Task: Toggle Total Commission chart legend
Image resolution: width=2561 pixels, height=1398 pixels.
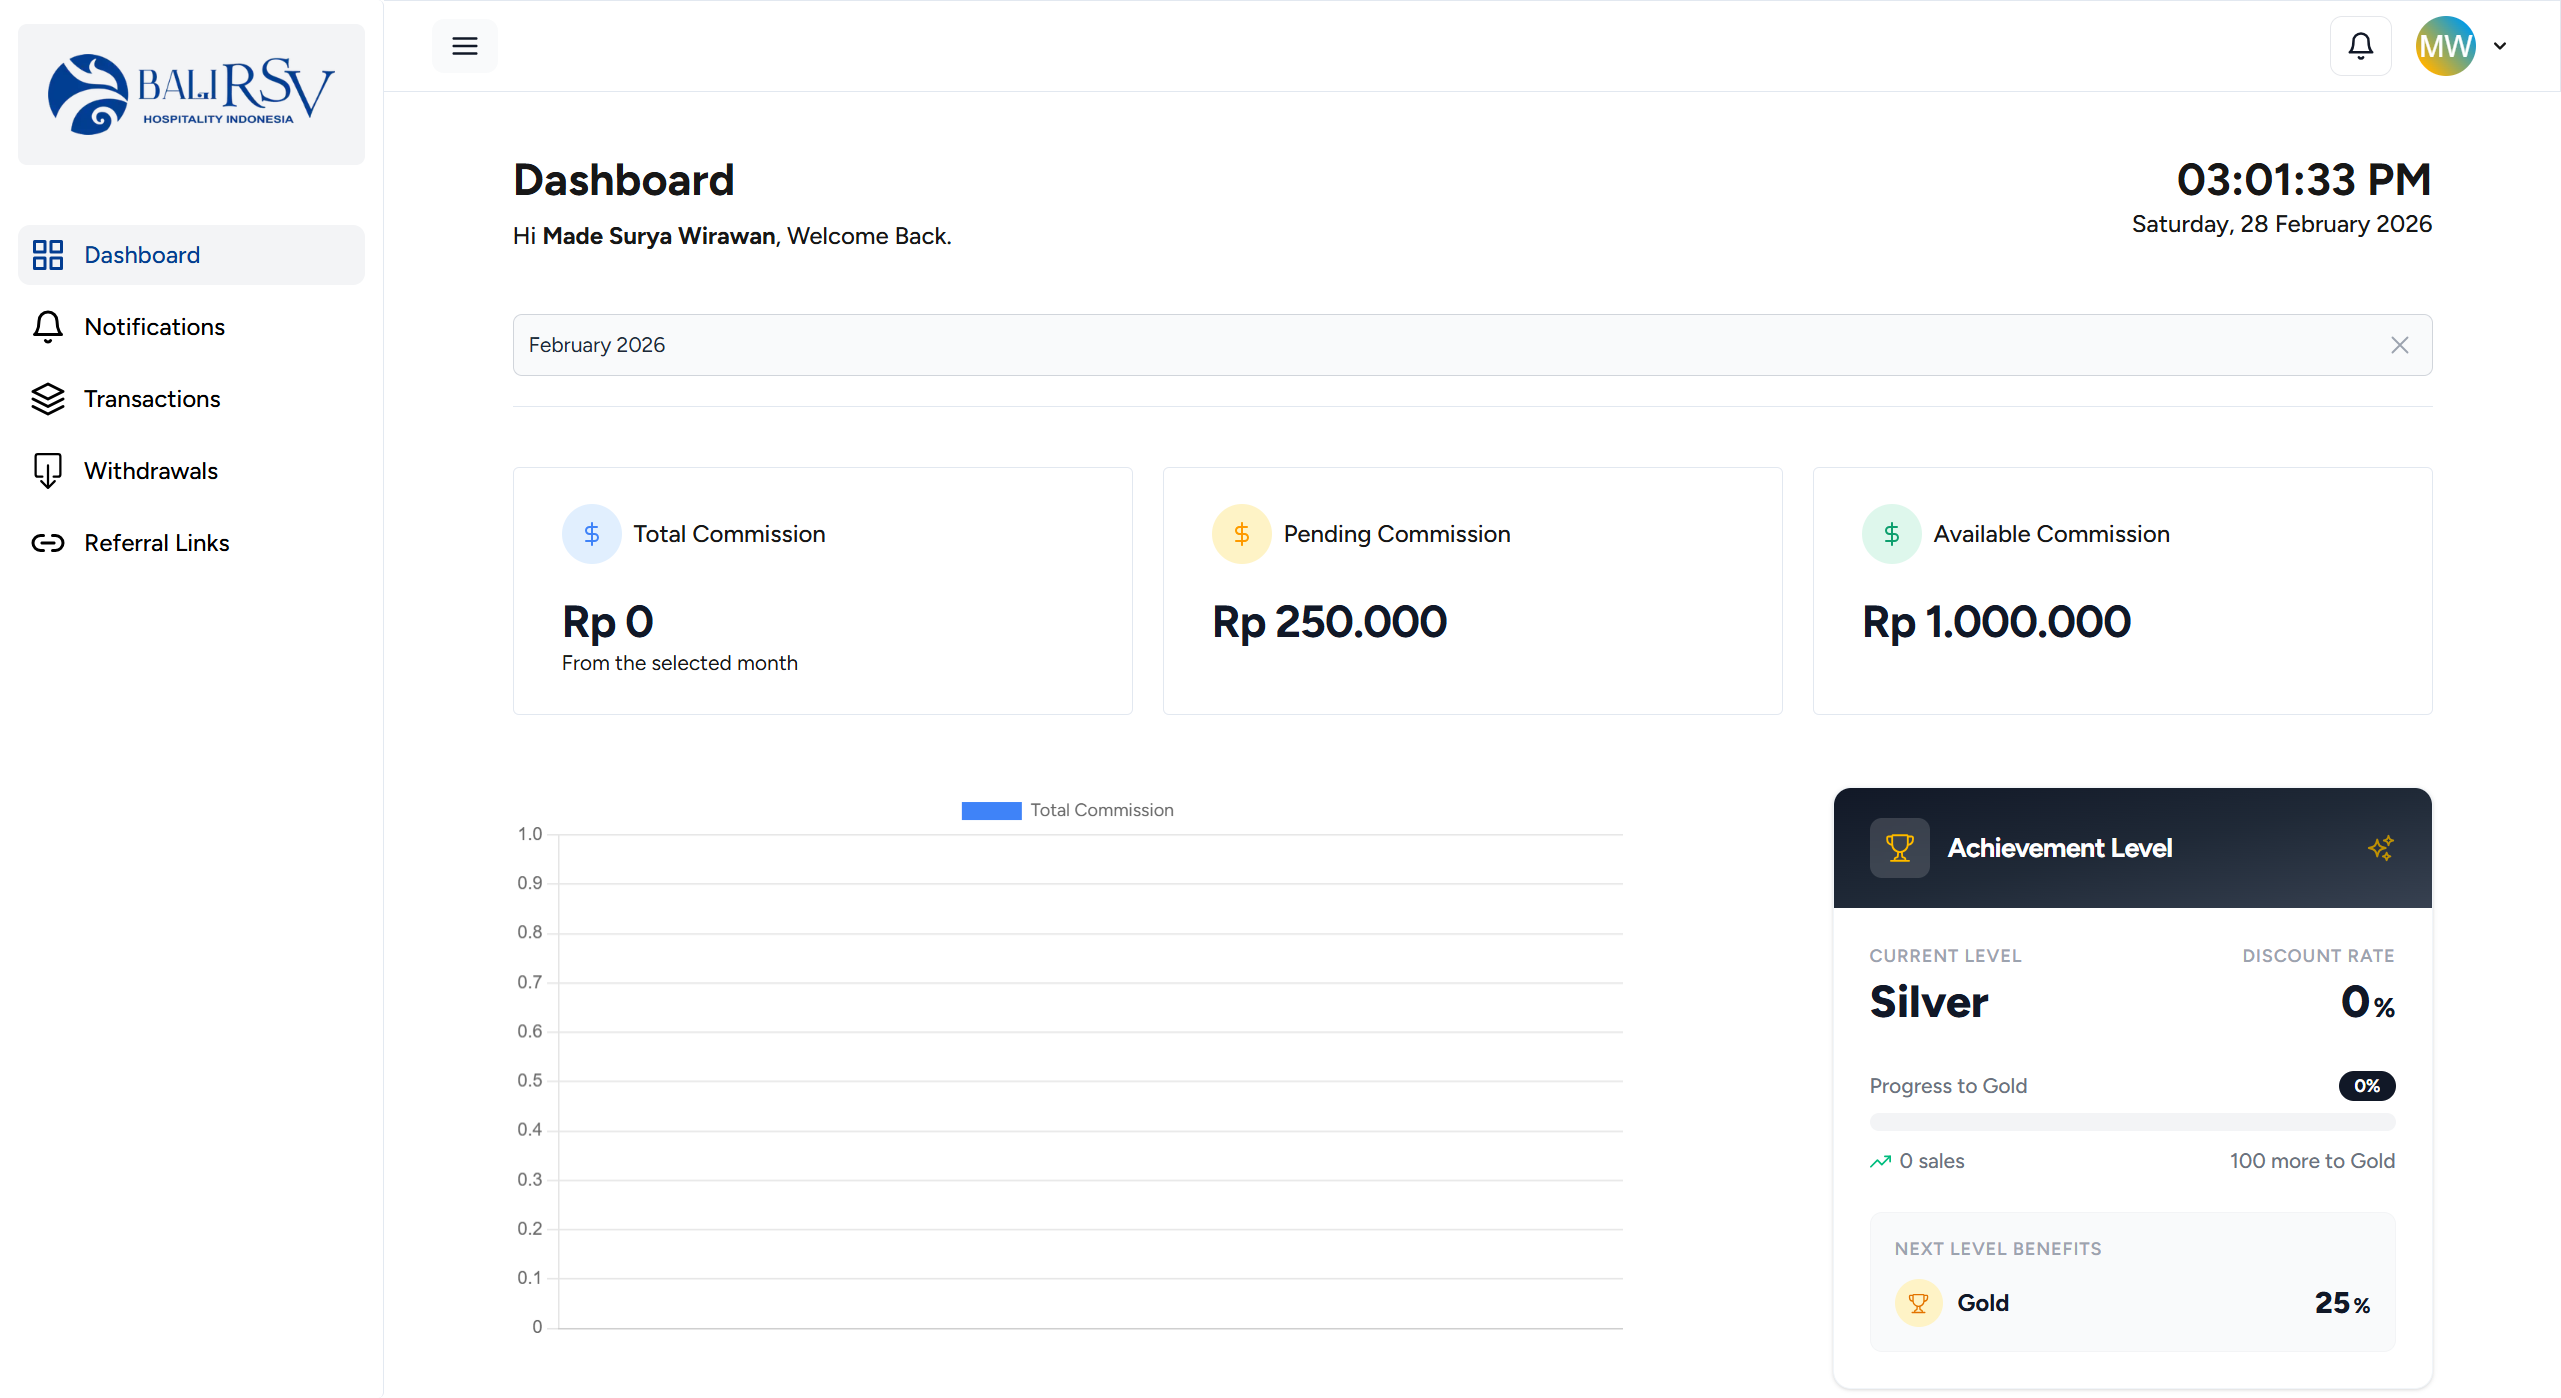Action: click(x=1067, y=810)
